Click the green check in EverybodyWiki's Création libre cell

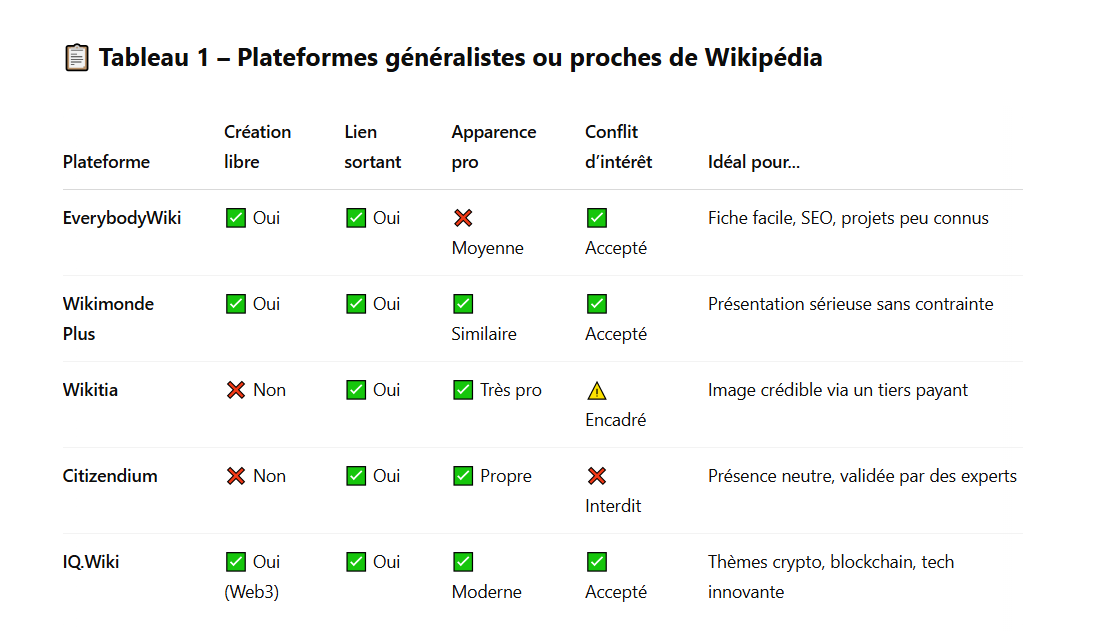236,218
